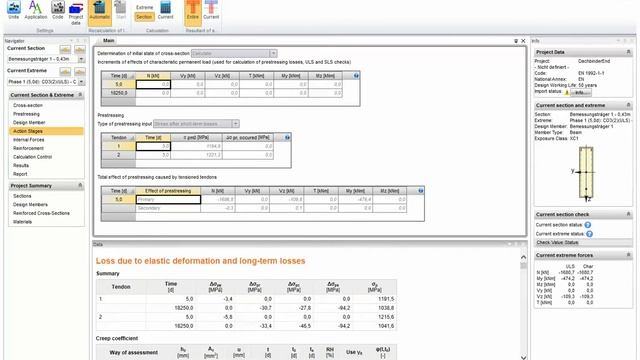
Task: Click Secondary effect of prestressing cell
Action: (168, 208)
